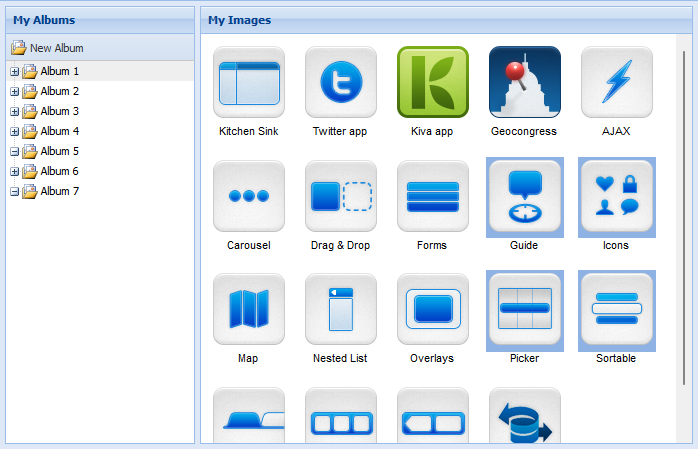Click the Album 3 folder icon
This screenshot has width=698, height=449.
pyautogui.click(x=30, y=111)
